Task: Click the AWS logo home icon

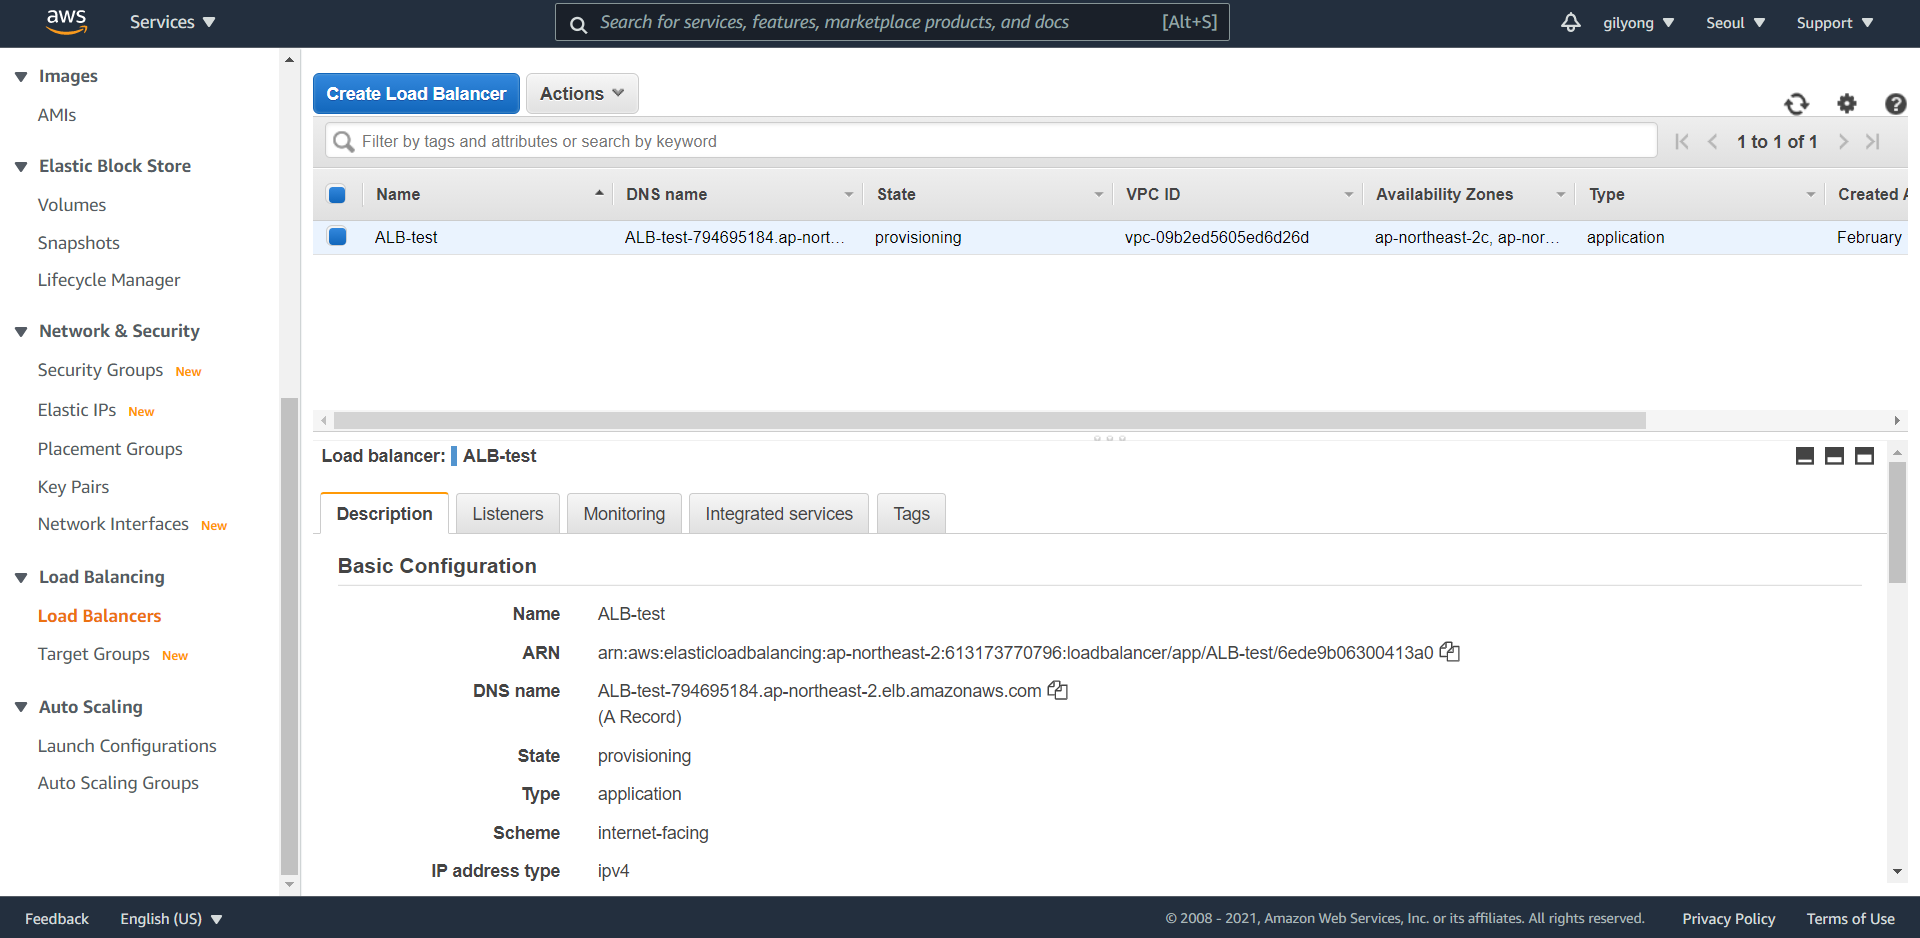Action: tap(66, 21)
